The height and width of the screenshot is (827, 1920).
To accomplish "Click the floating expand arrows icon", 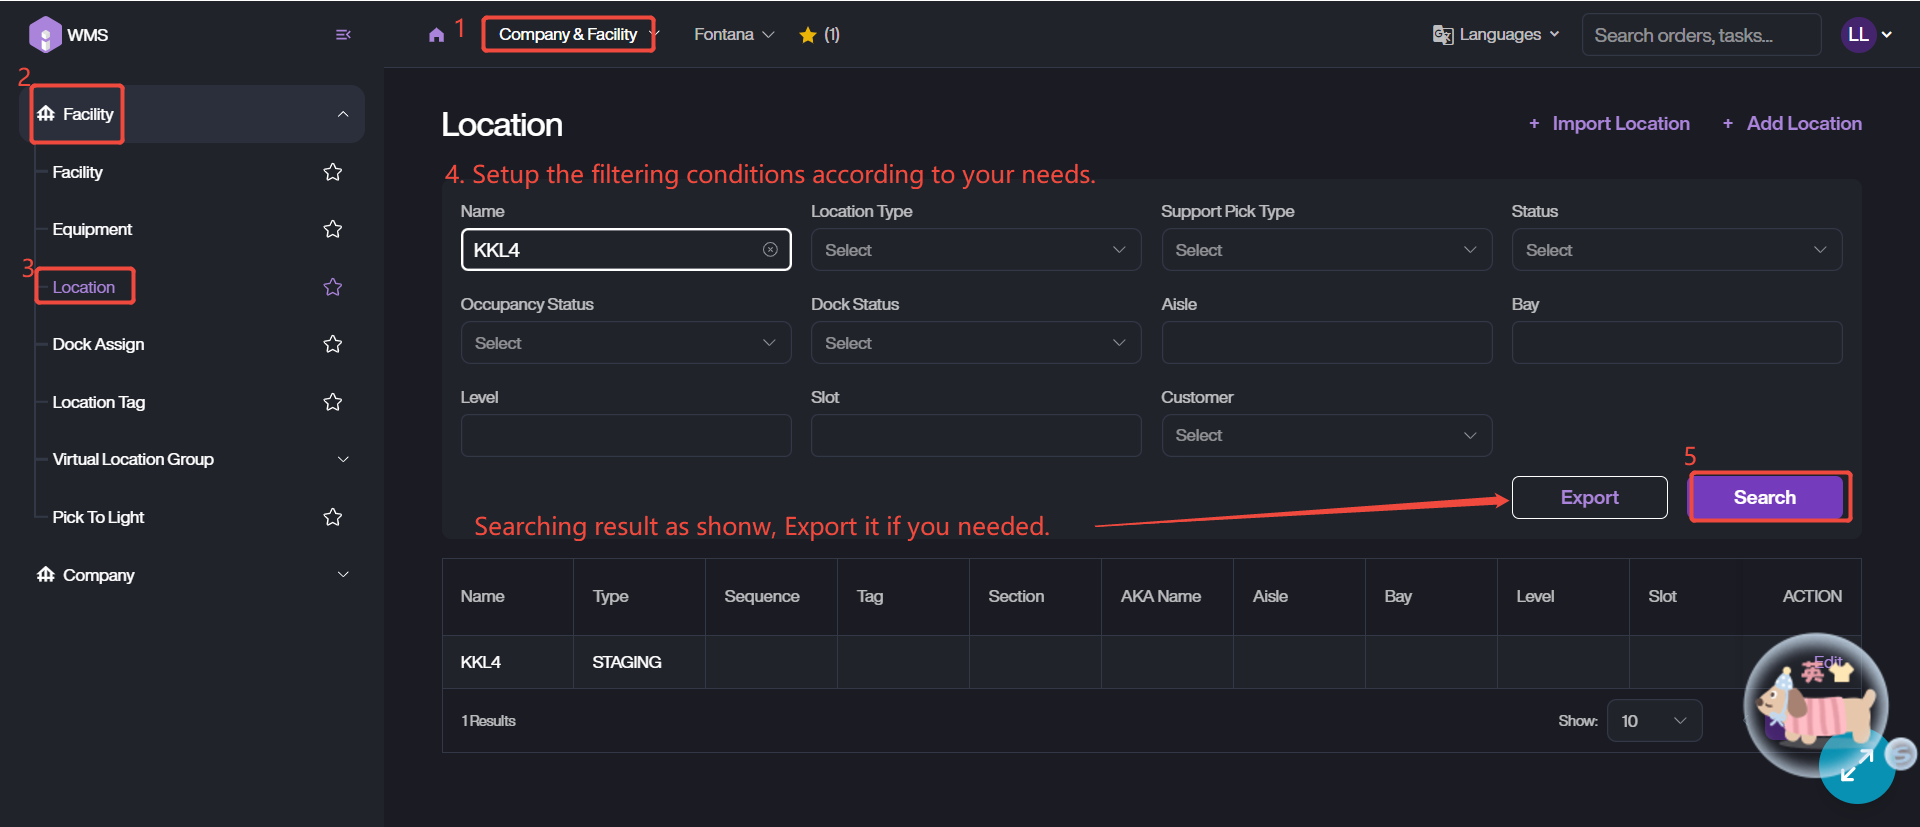I will 1856,767.
